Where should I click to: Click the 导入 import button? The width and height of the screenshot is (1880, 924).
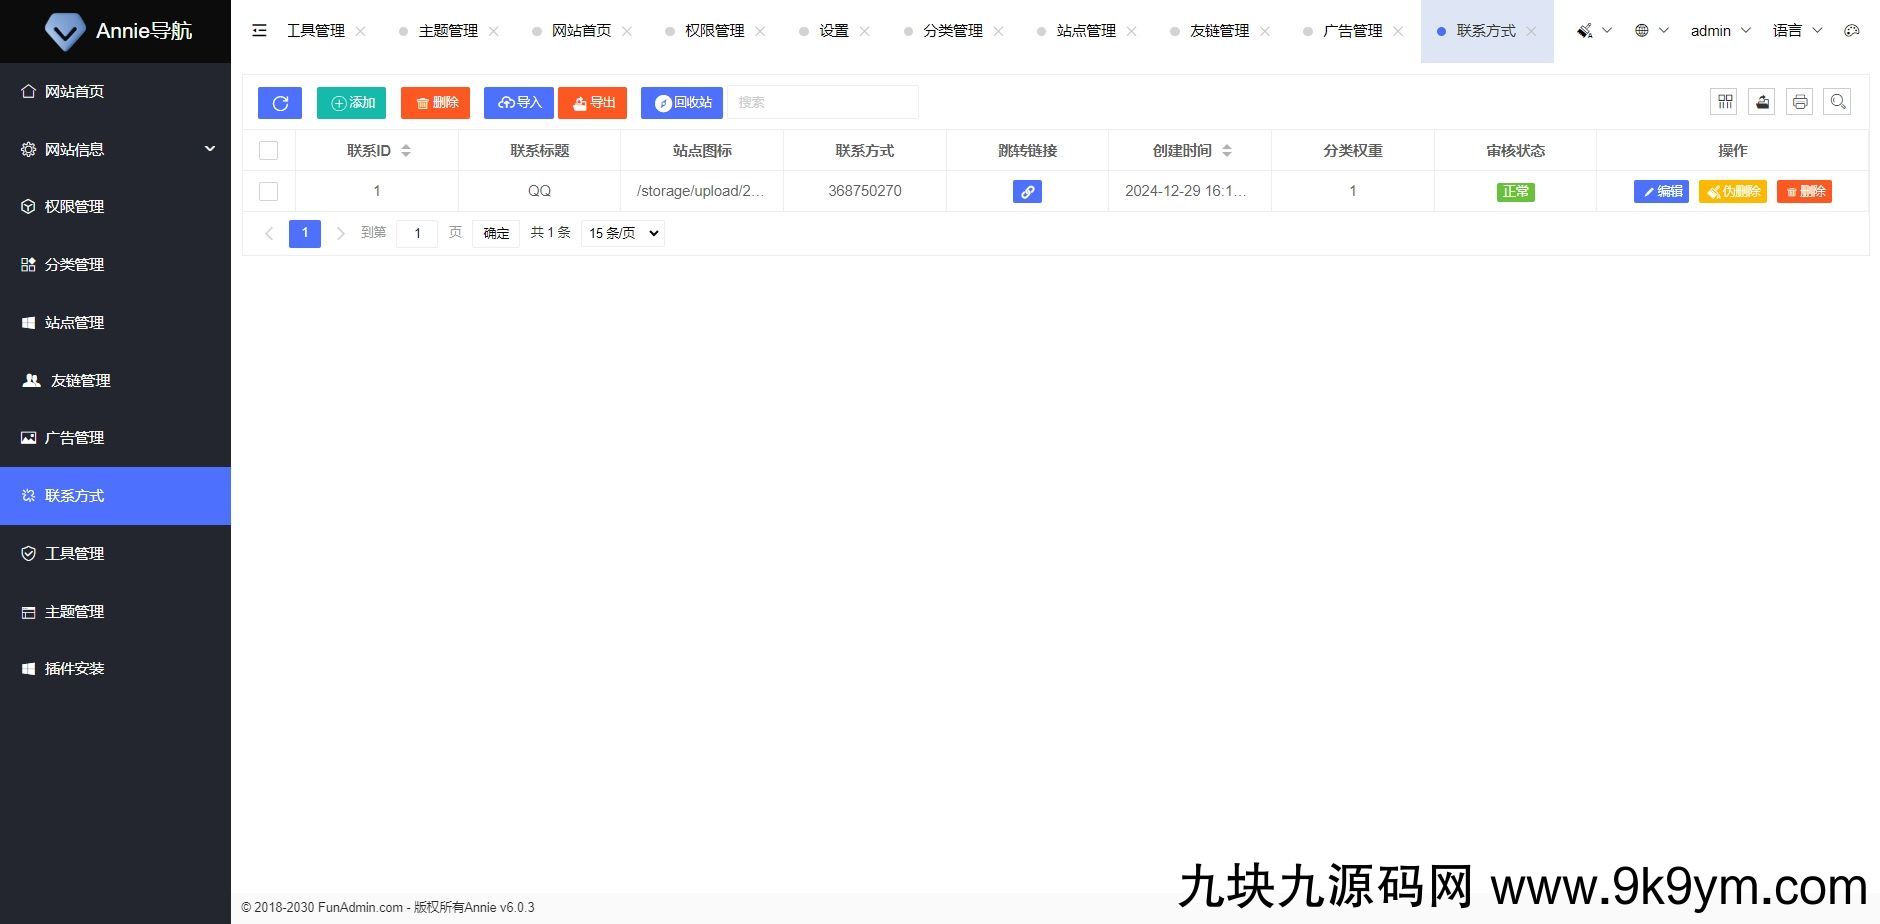coord(519,103)
